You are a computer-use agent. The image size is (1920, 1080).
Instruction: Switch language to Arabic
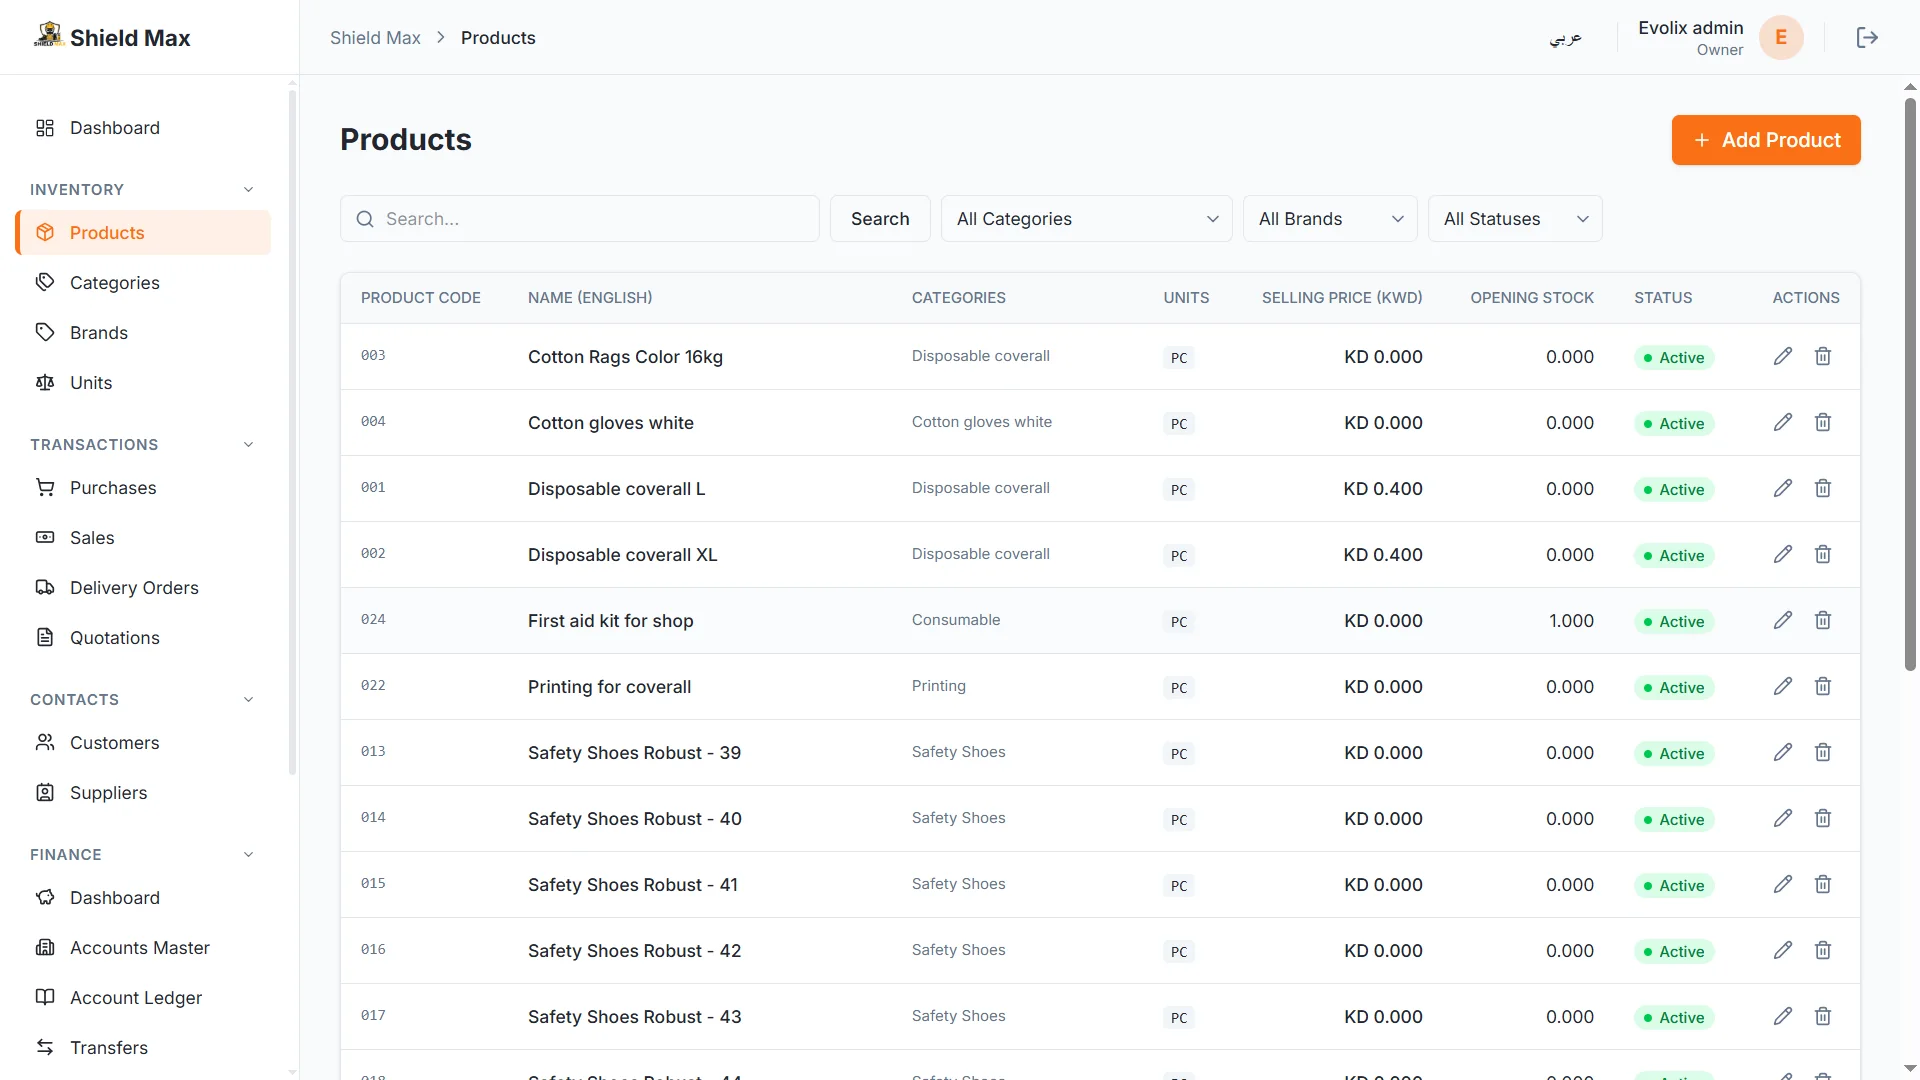click(1565, 37)
